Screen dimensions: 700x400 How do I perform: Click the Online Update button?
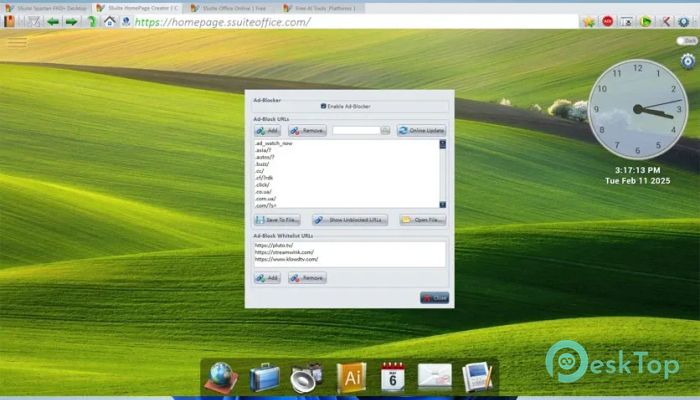pos(421,130)
